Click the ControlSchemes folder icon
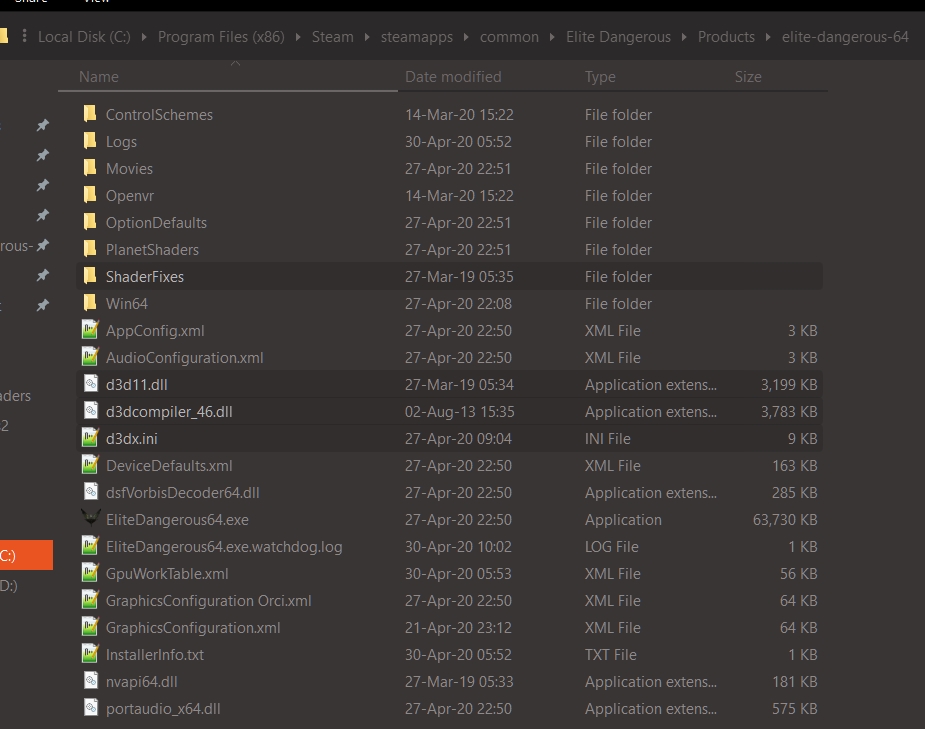This screenshot has width=925, height=729. click(x=90, y=114)
